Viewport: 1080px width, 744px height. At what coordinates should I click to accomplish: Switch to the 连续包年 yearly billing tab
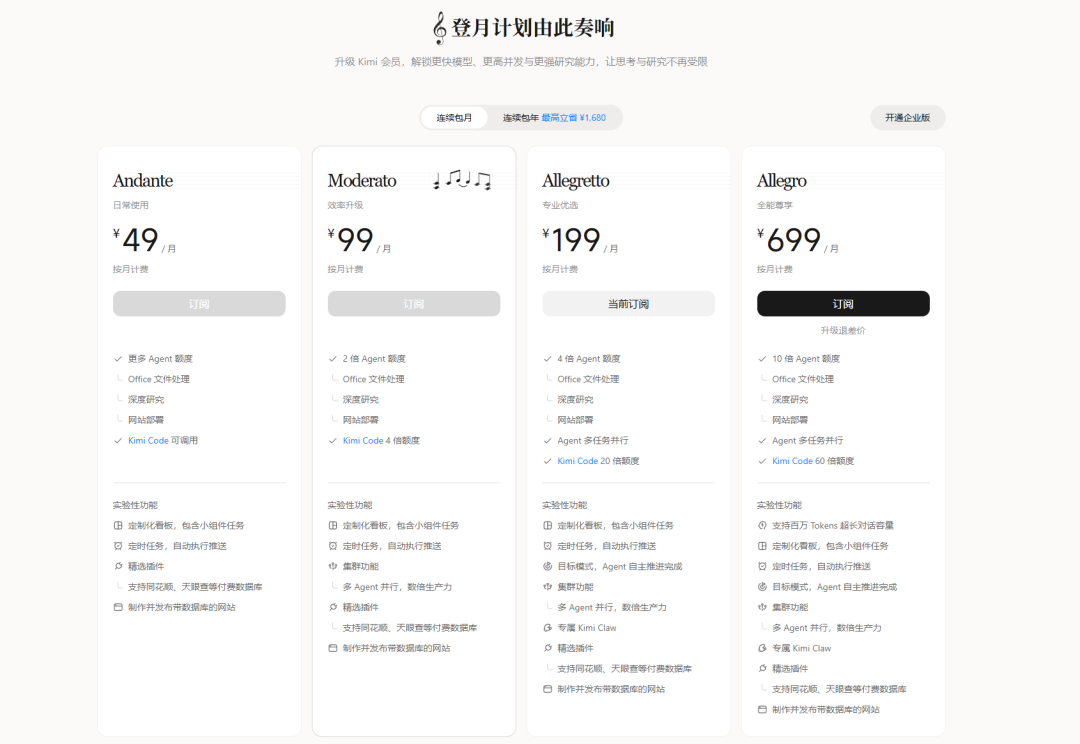click(x=554, y=118)
